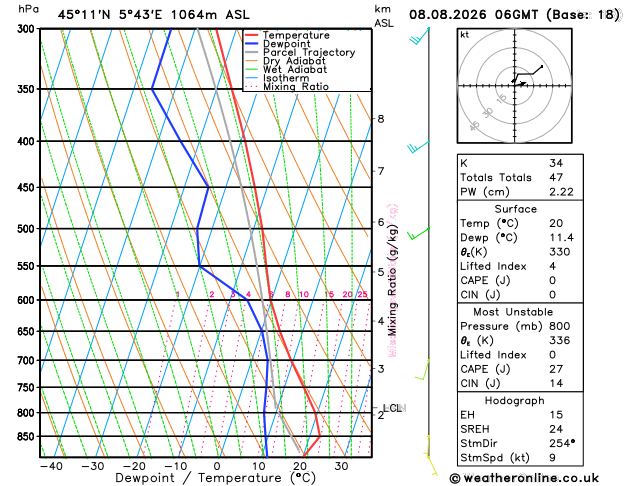Image resolution: width=629 pixels, height=486 pixels.
Task: Click the 'Hodograph' section header
Action: [515, 401]
